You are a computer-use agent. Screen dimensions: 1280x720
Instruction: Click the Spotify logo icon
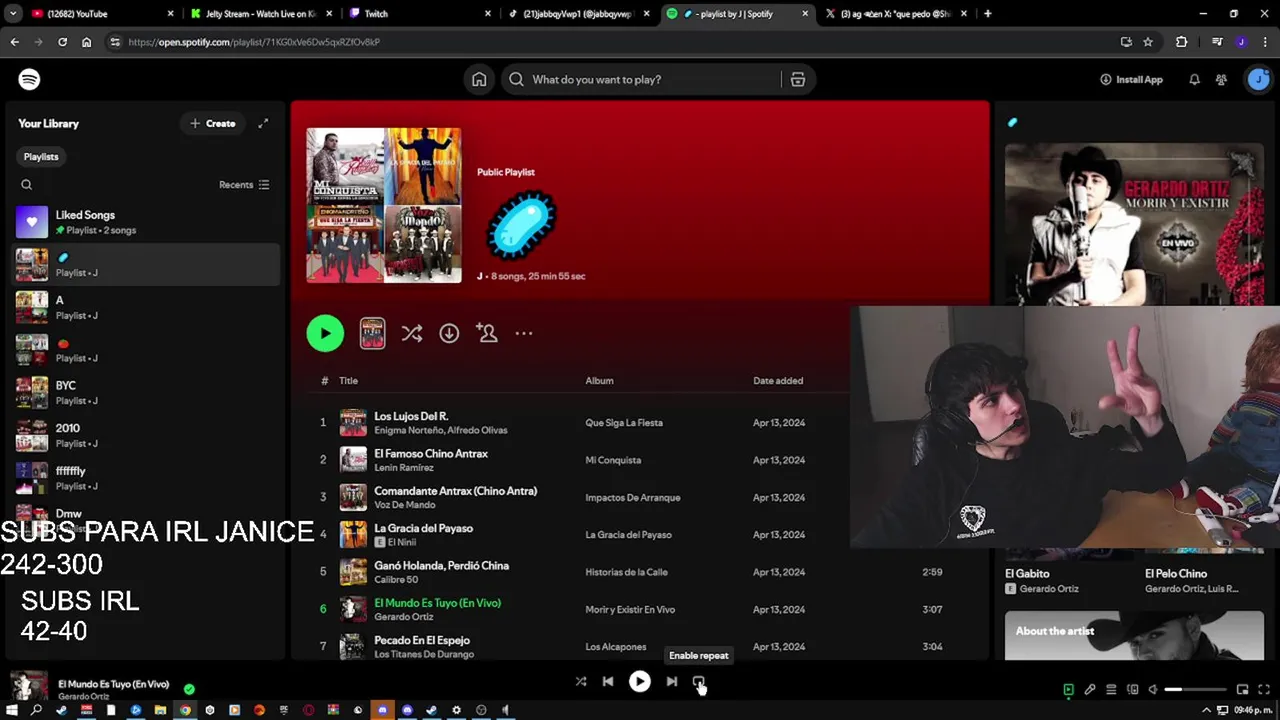click(x=29, y=79)
